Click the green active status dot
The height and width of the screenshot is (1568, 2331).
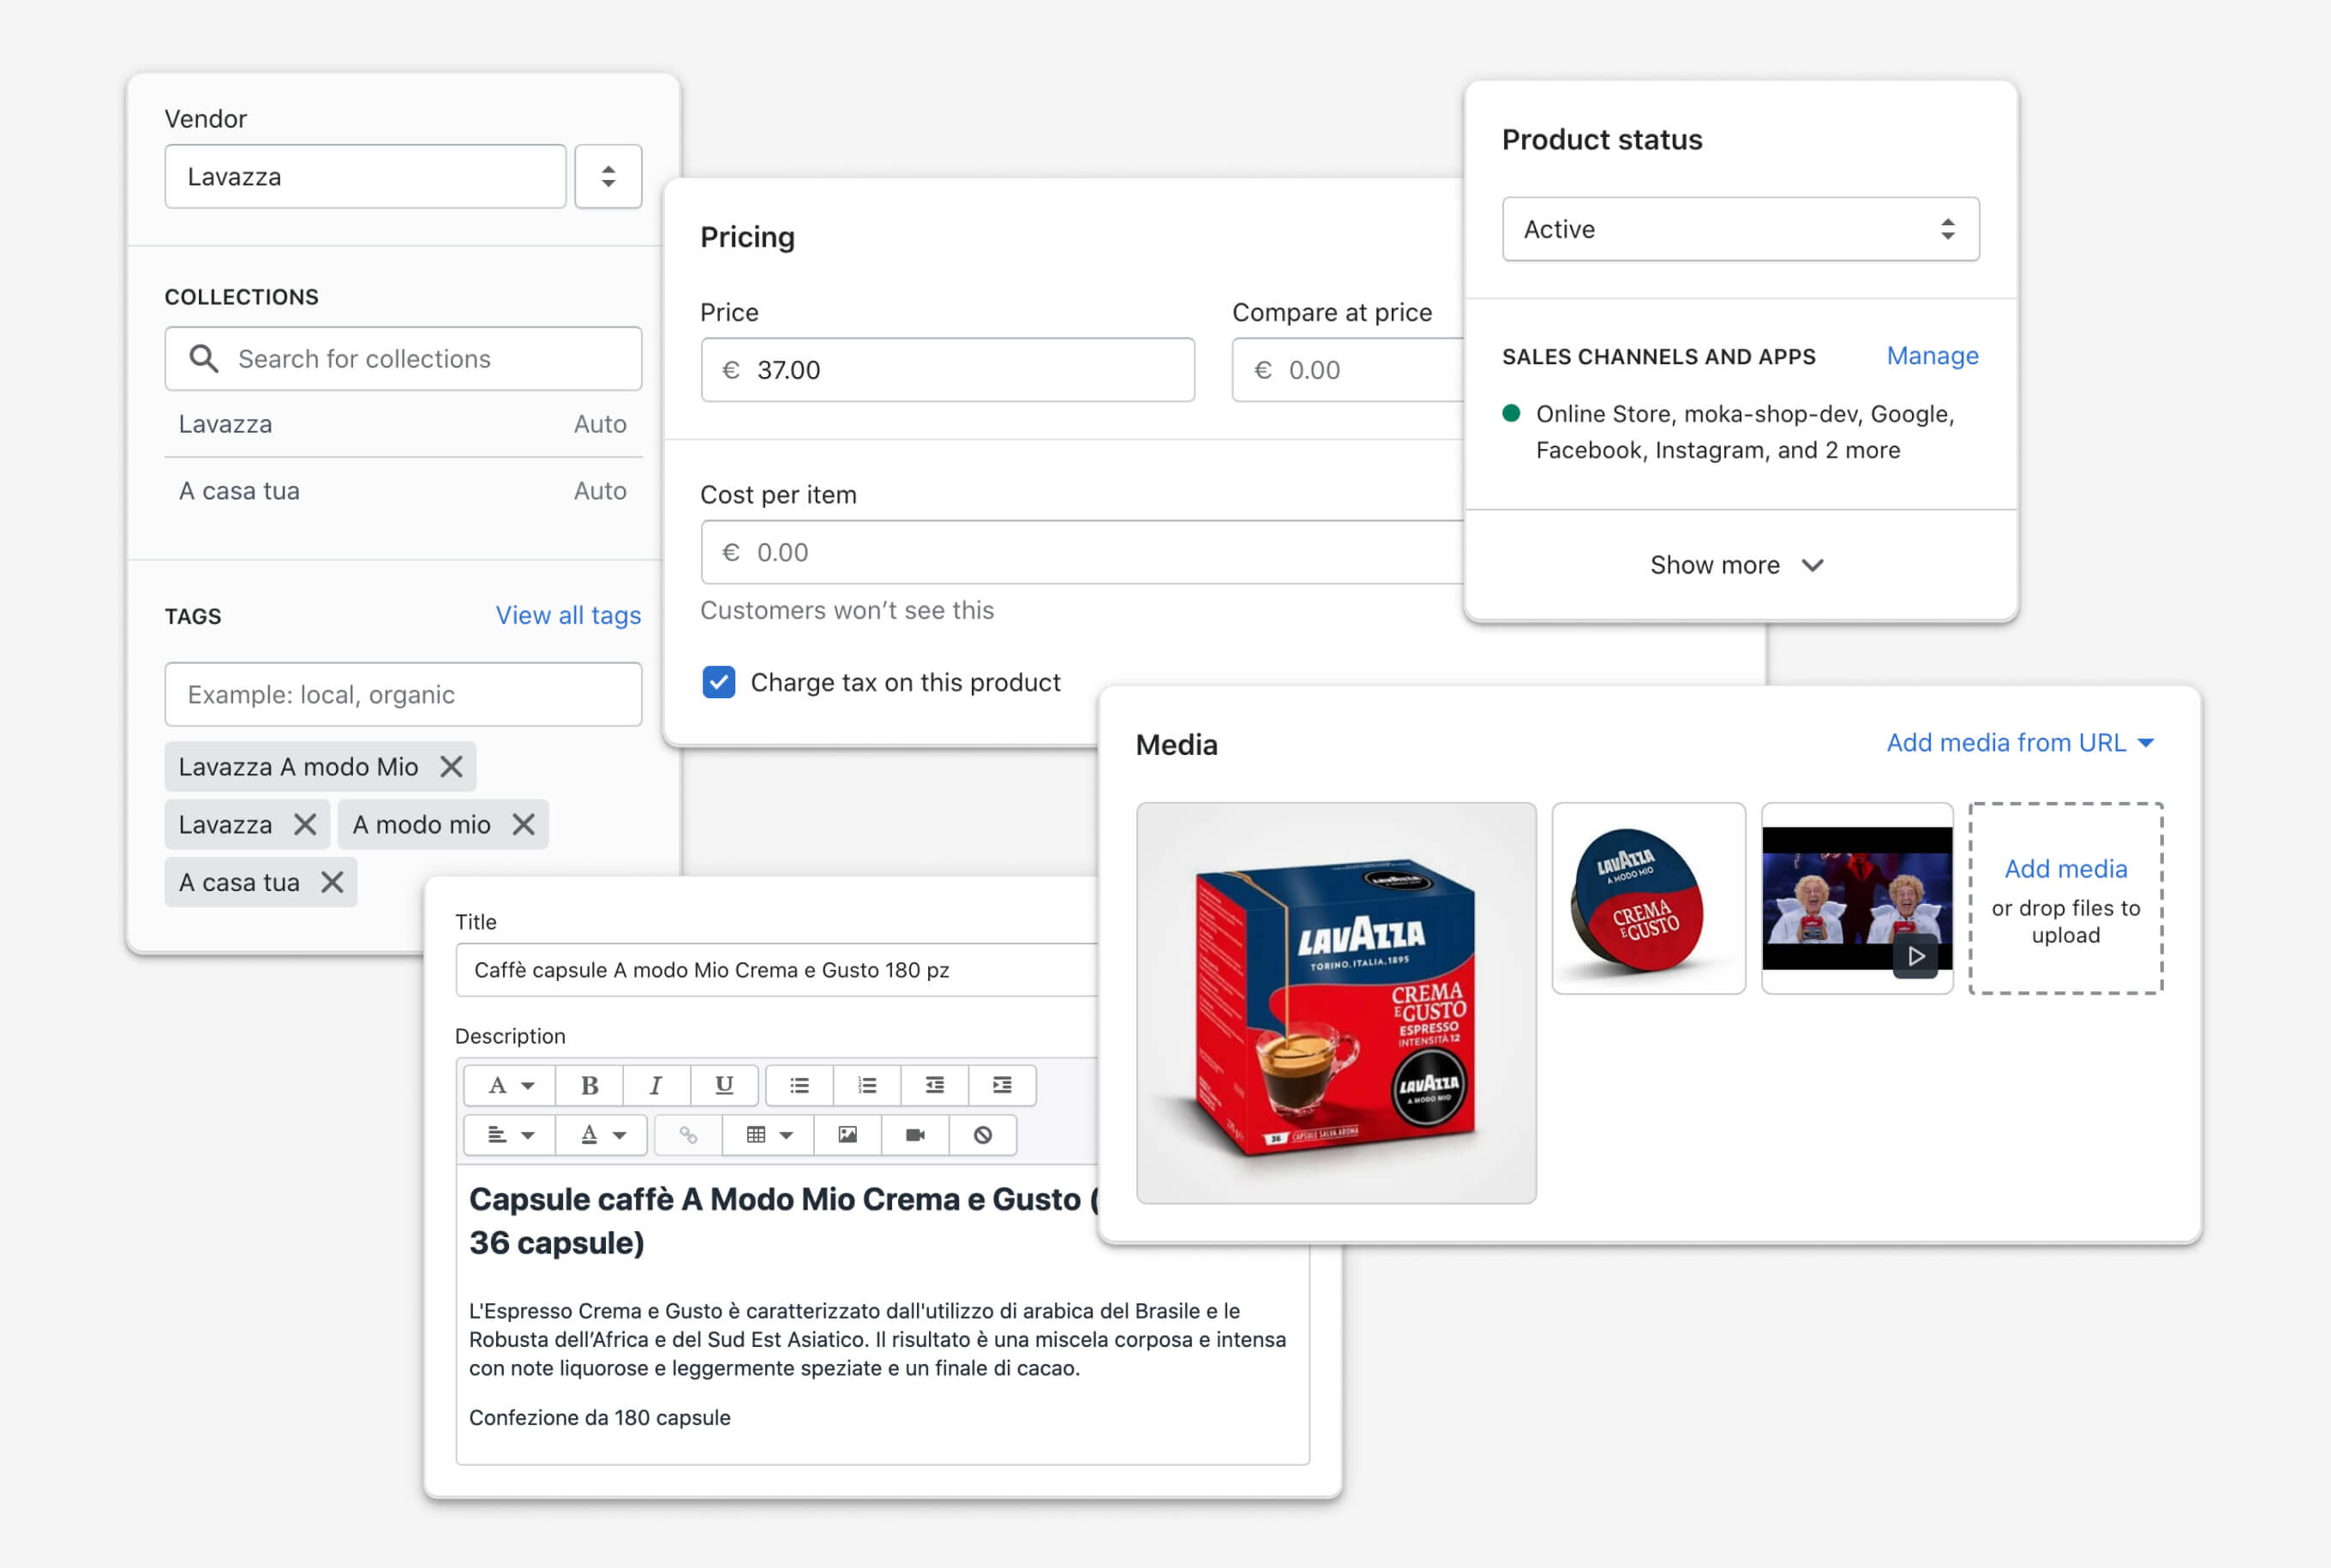(1511, 413)
